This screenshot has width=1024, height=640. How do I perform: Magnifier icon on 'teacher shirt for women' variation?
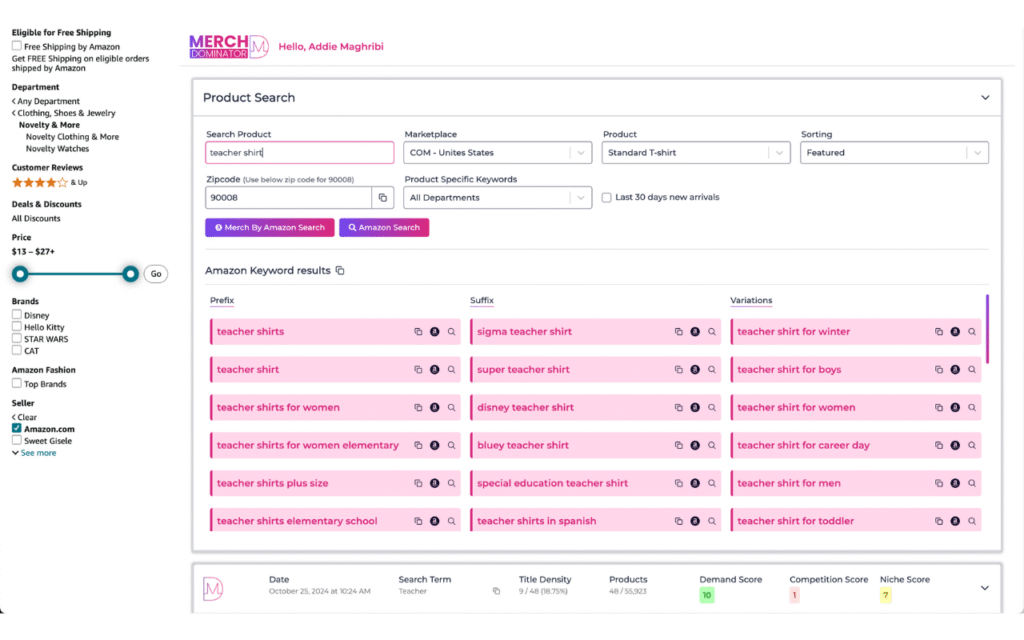point(972,408)
